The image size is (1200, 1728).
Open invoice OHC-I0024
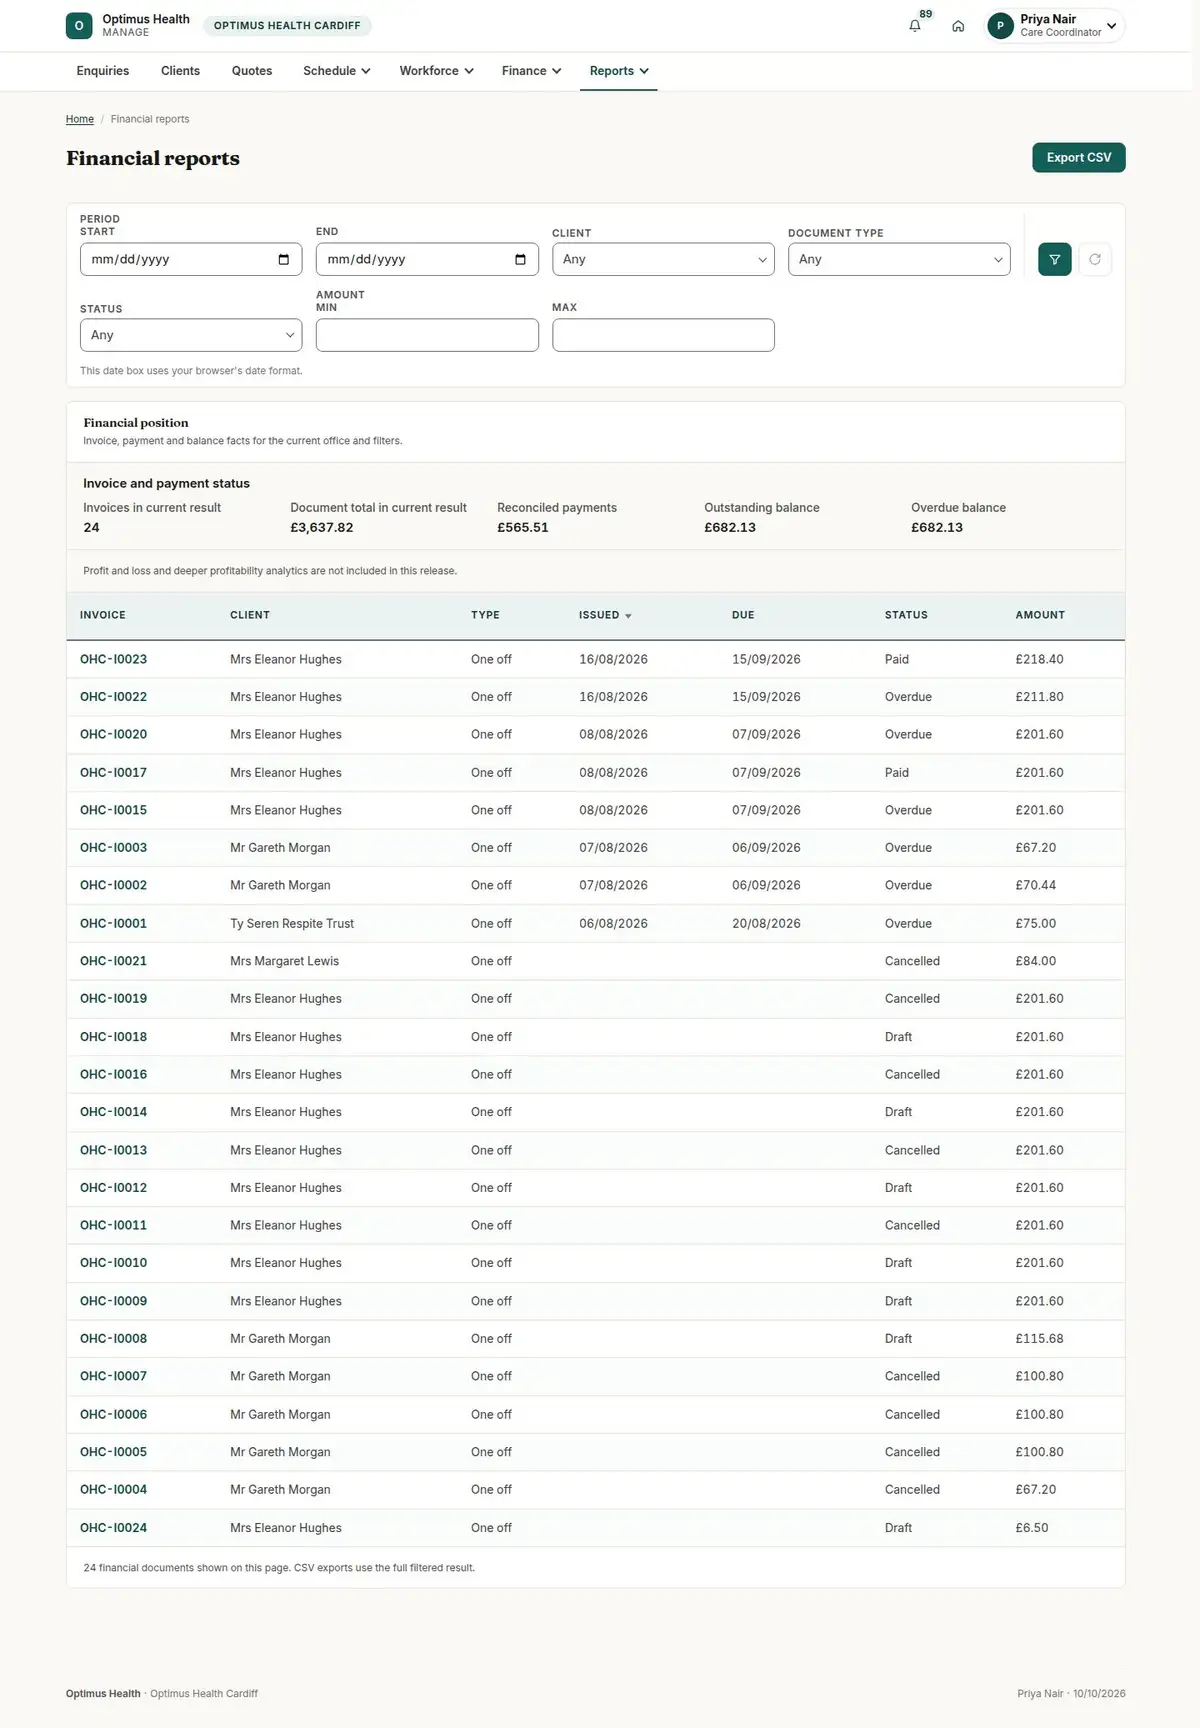point(113,1528)
